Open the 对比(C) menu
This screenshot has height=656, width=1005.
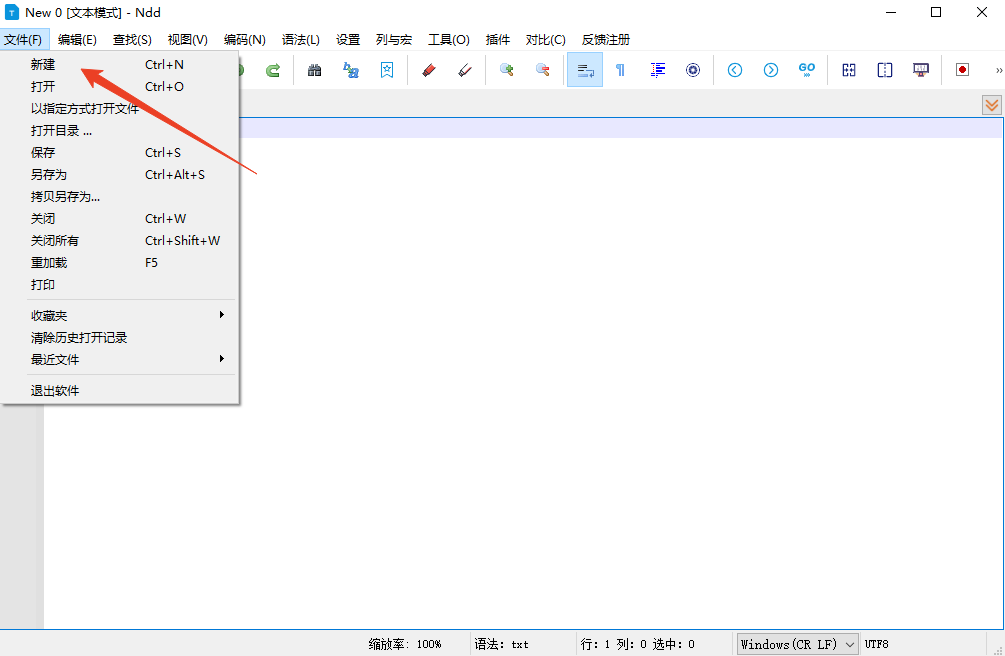545,40
